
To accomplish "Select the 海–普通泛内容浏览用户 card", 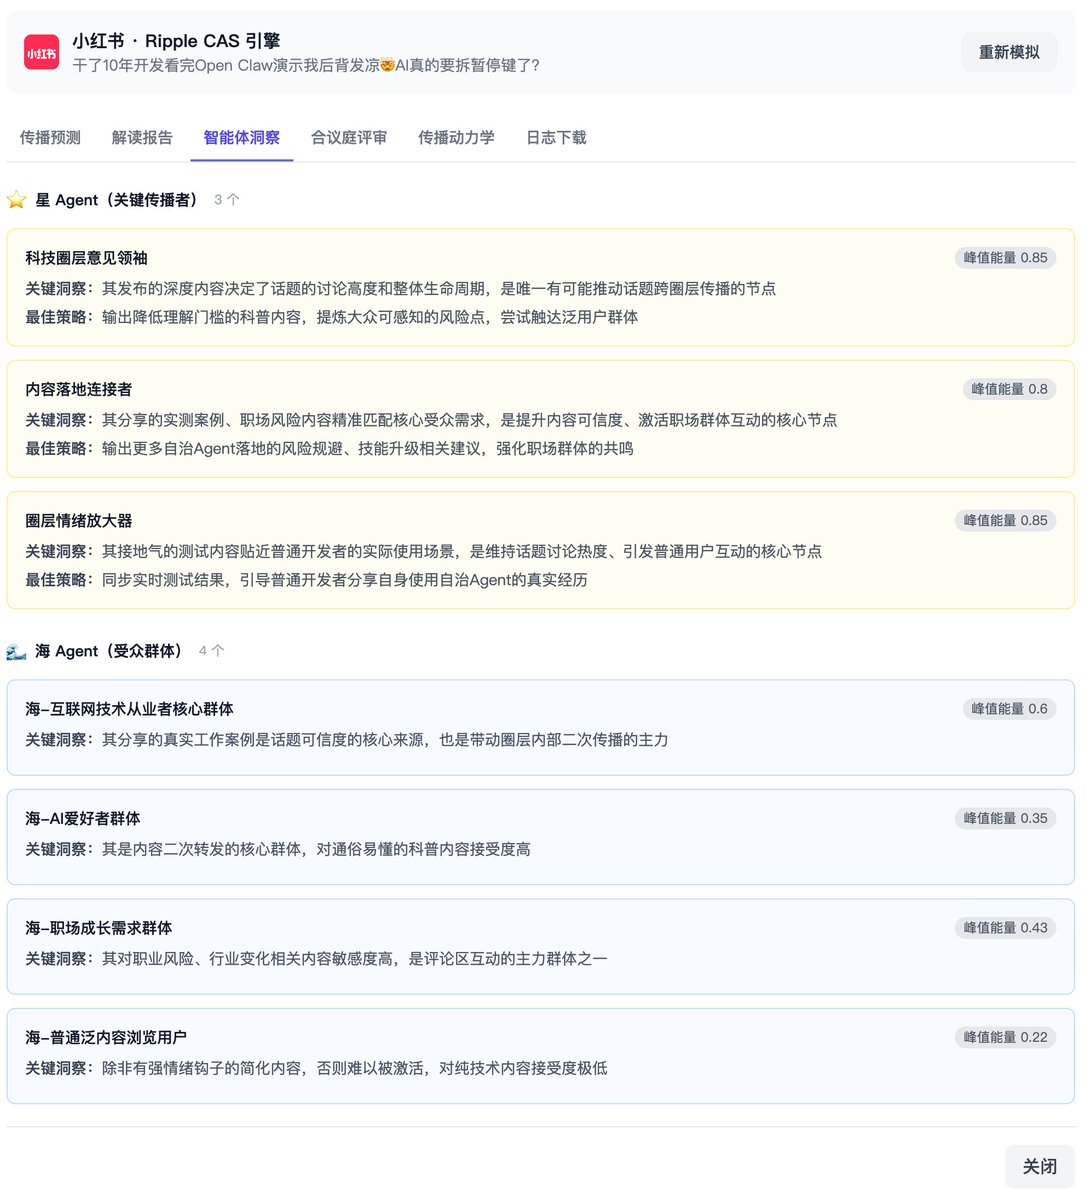I will pyautogui.click(x=540, y=1055).
